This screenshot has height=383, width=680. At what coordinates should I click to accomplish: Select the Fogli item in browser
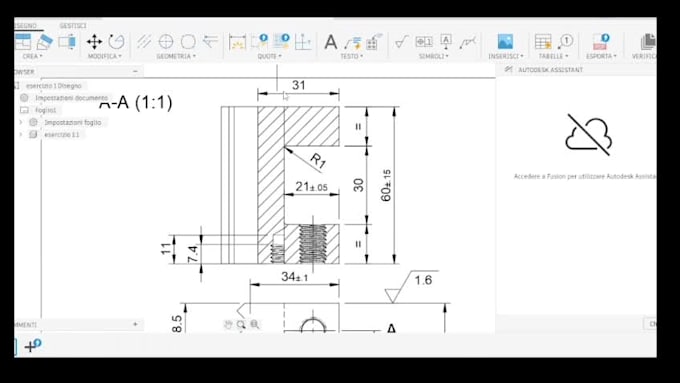pos(46,110)
